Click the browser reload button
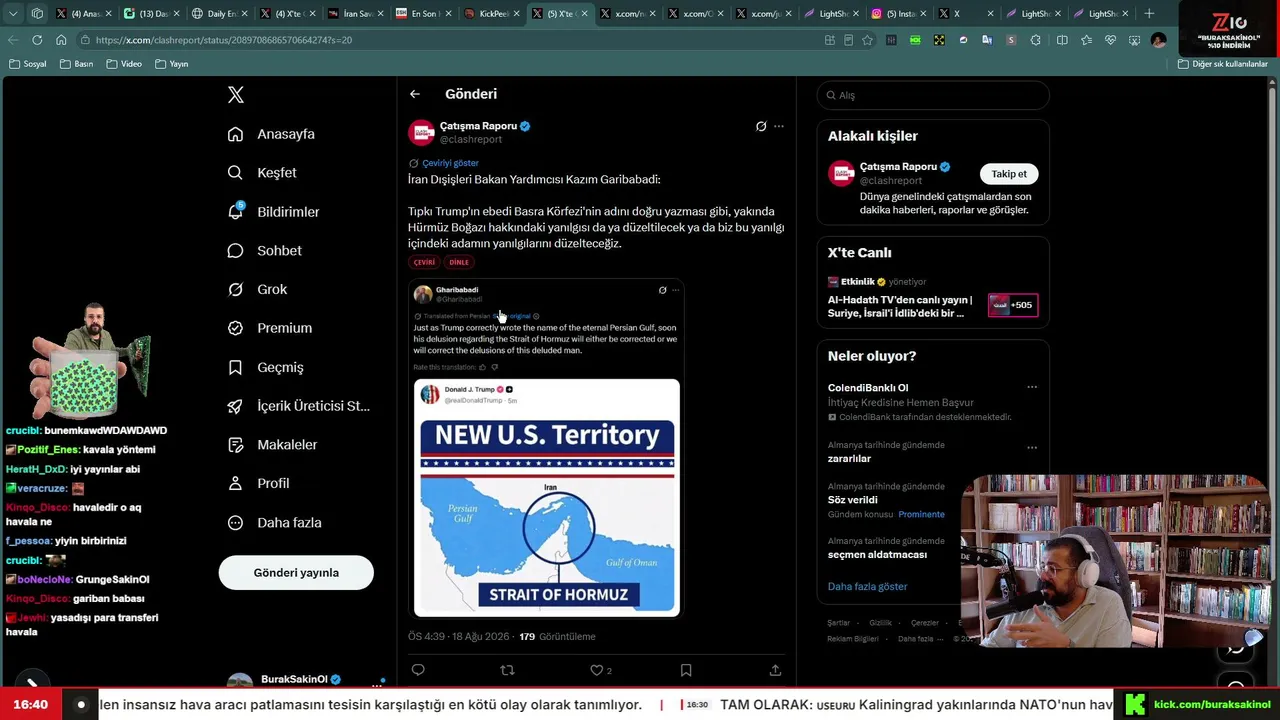Screen dimensions: 1280x720 tap(37, 40)
